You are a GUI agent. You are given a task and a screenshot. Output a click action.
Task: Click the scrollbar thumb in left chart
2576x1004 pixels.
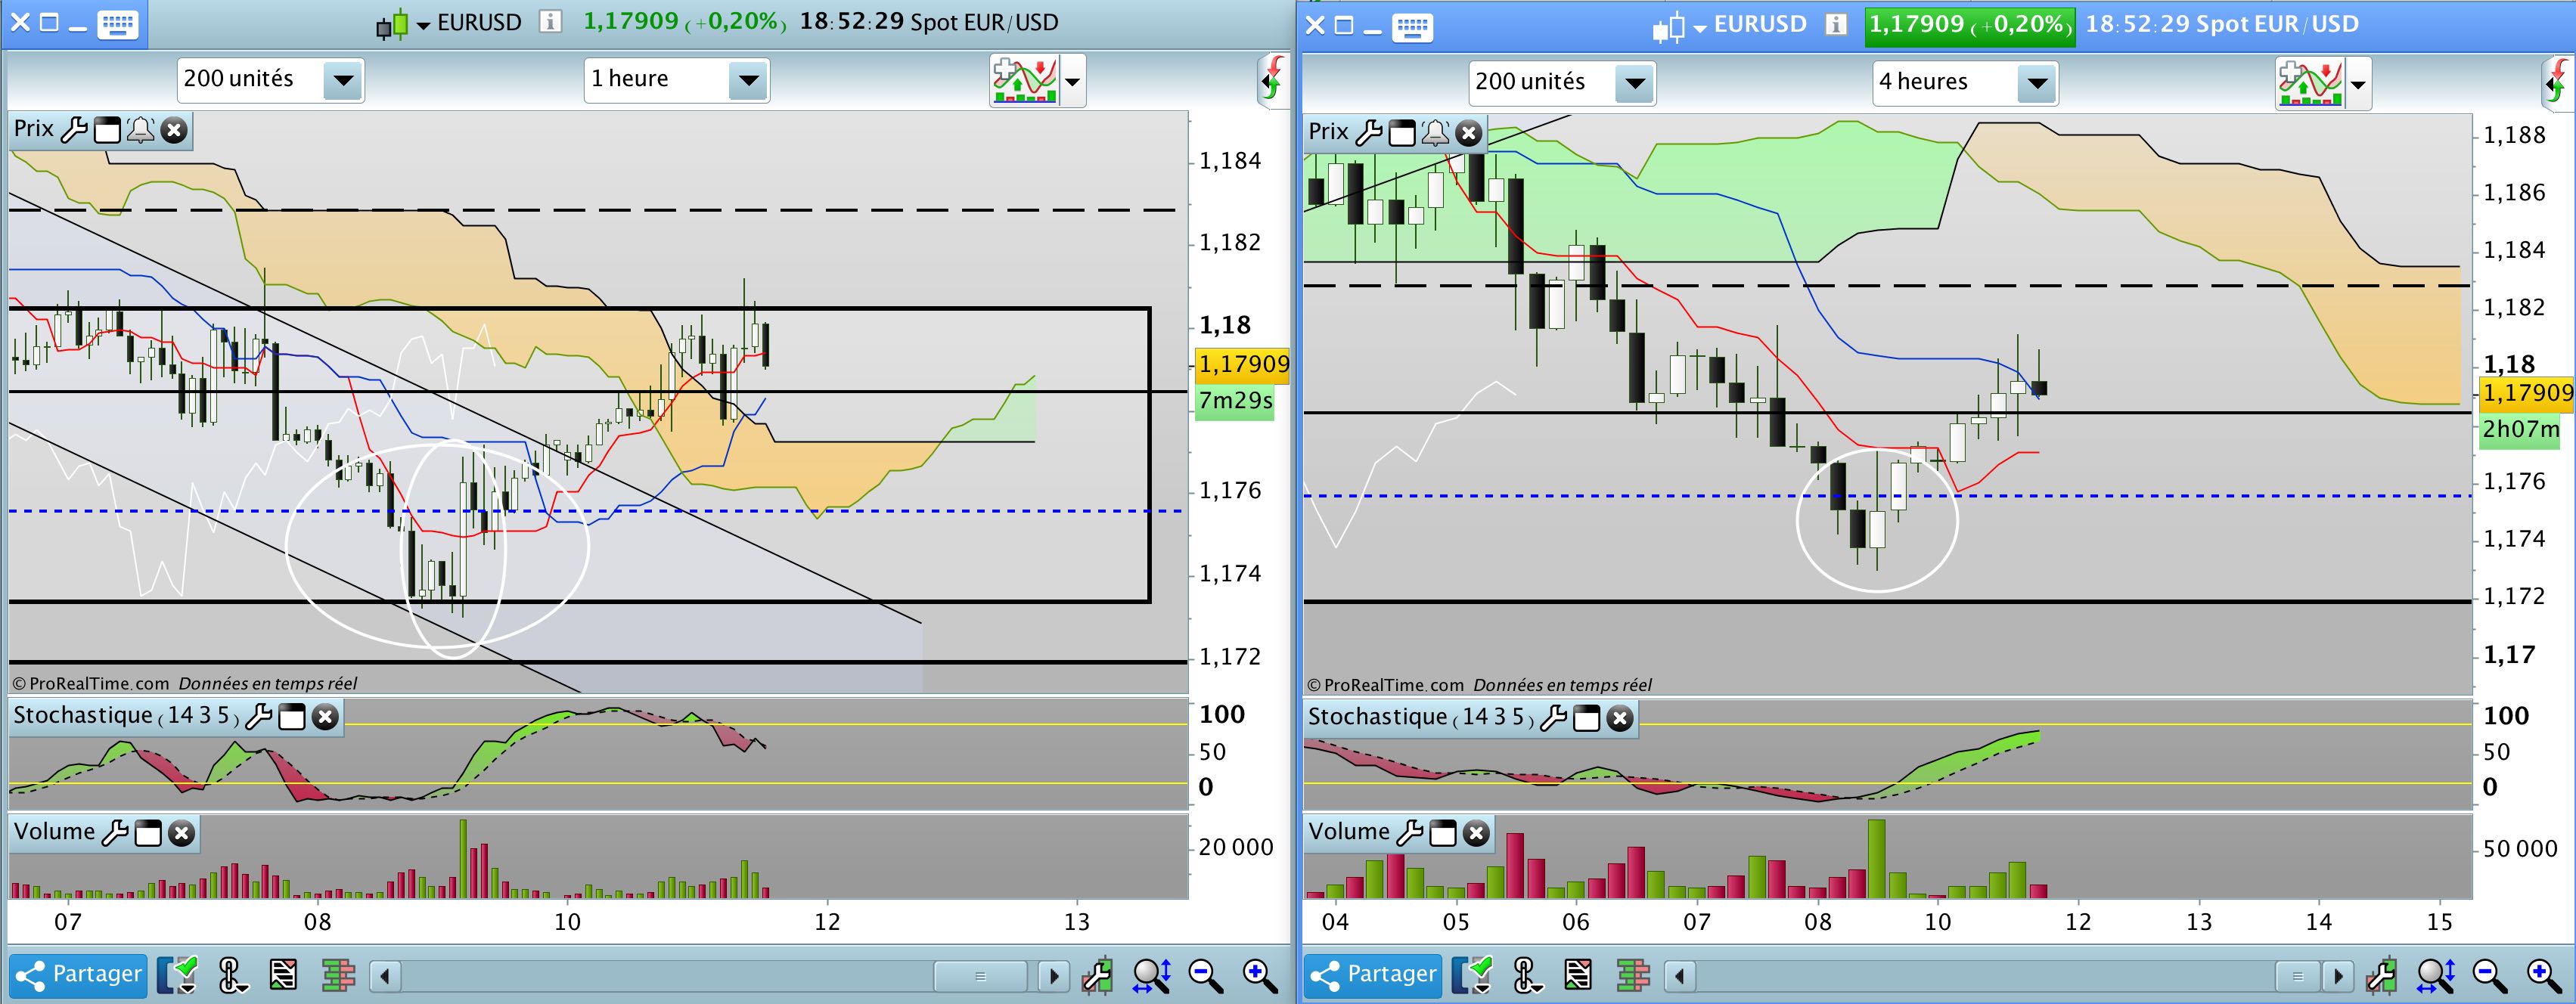980,976
